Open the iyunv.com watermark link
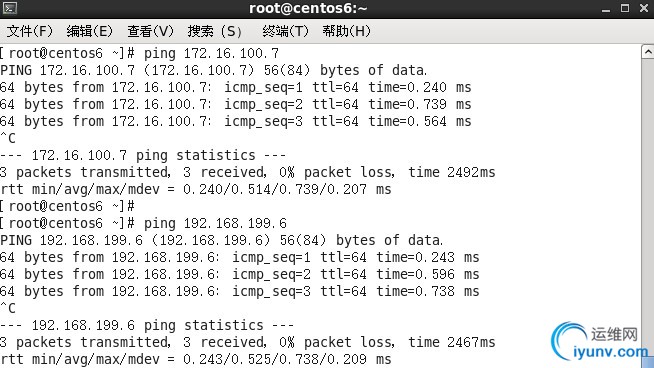This screenshot has width=654, height=368. pyautogui.click(x=611, y=352)
